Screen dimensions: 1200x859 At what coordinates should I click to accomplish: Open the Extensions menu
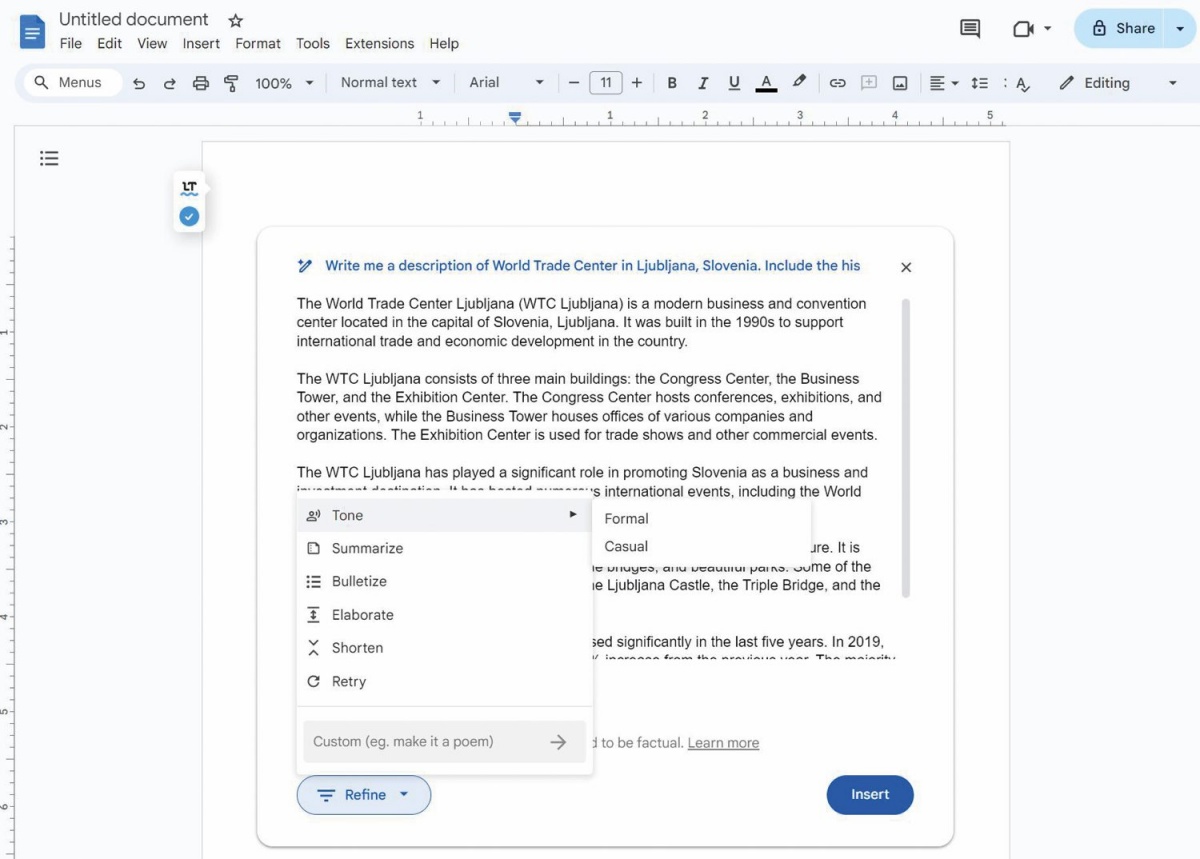[379, 44]
